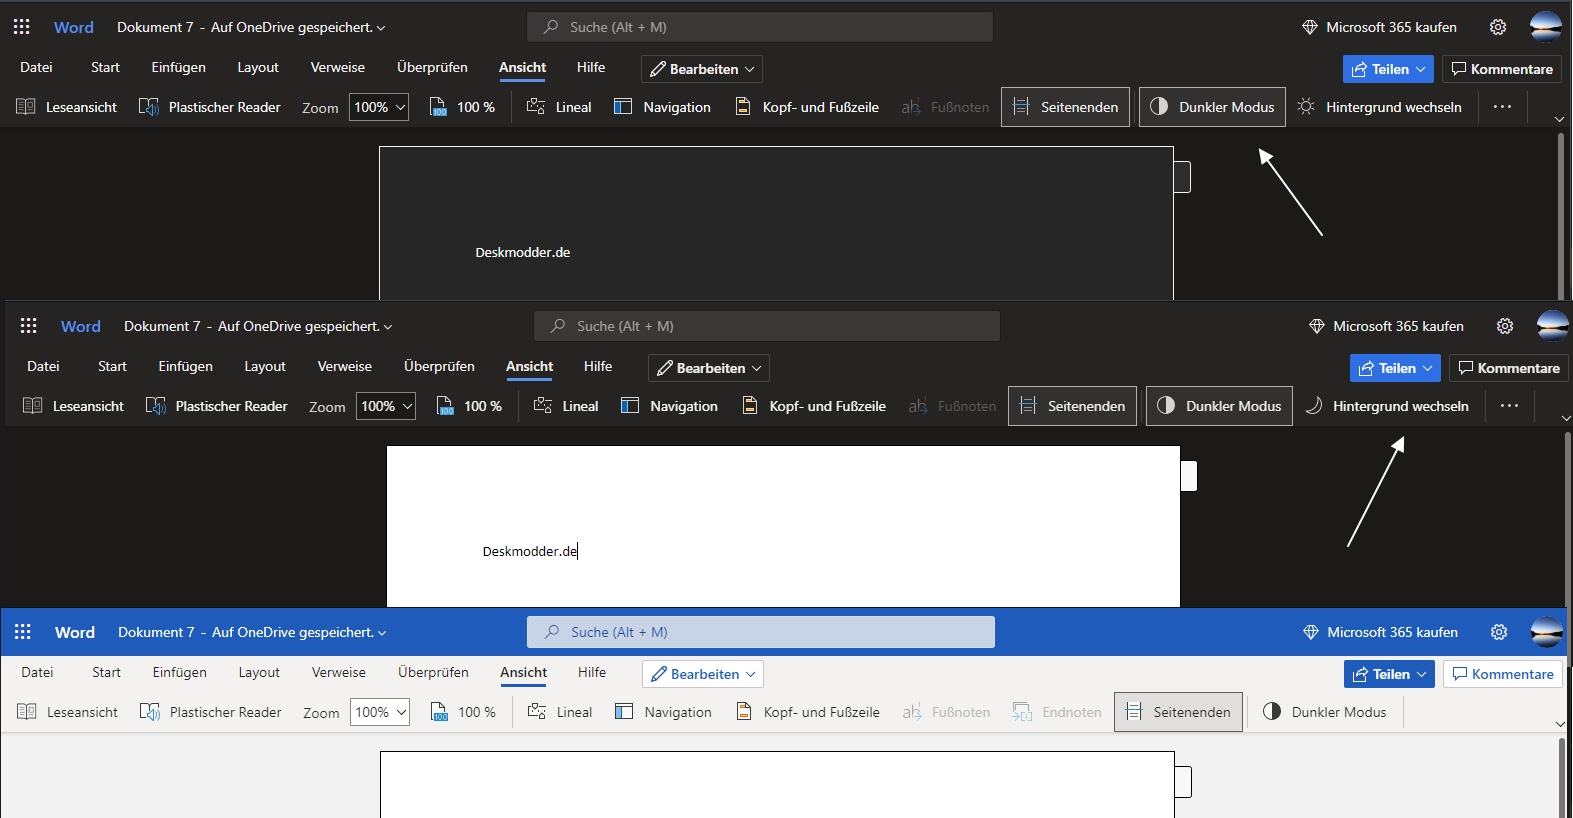Switch to Einfügen tab in the light-themed ribbon
The width and height of the screenshot is (1573, 818).
[x=180, y=672]
